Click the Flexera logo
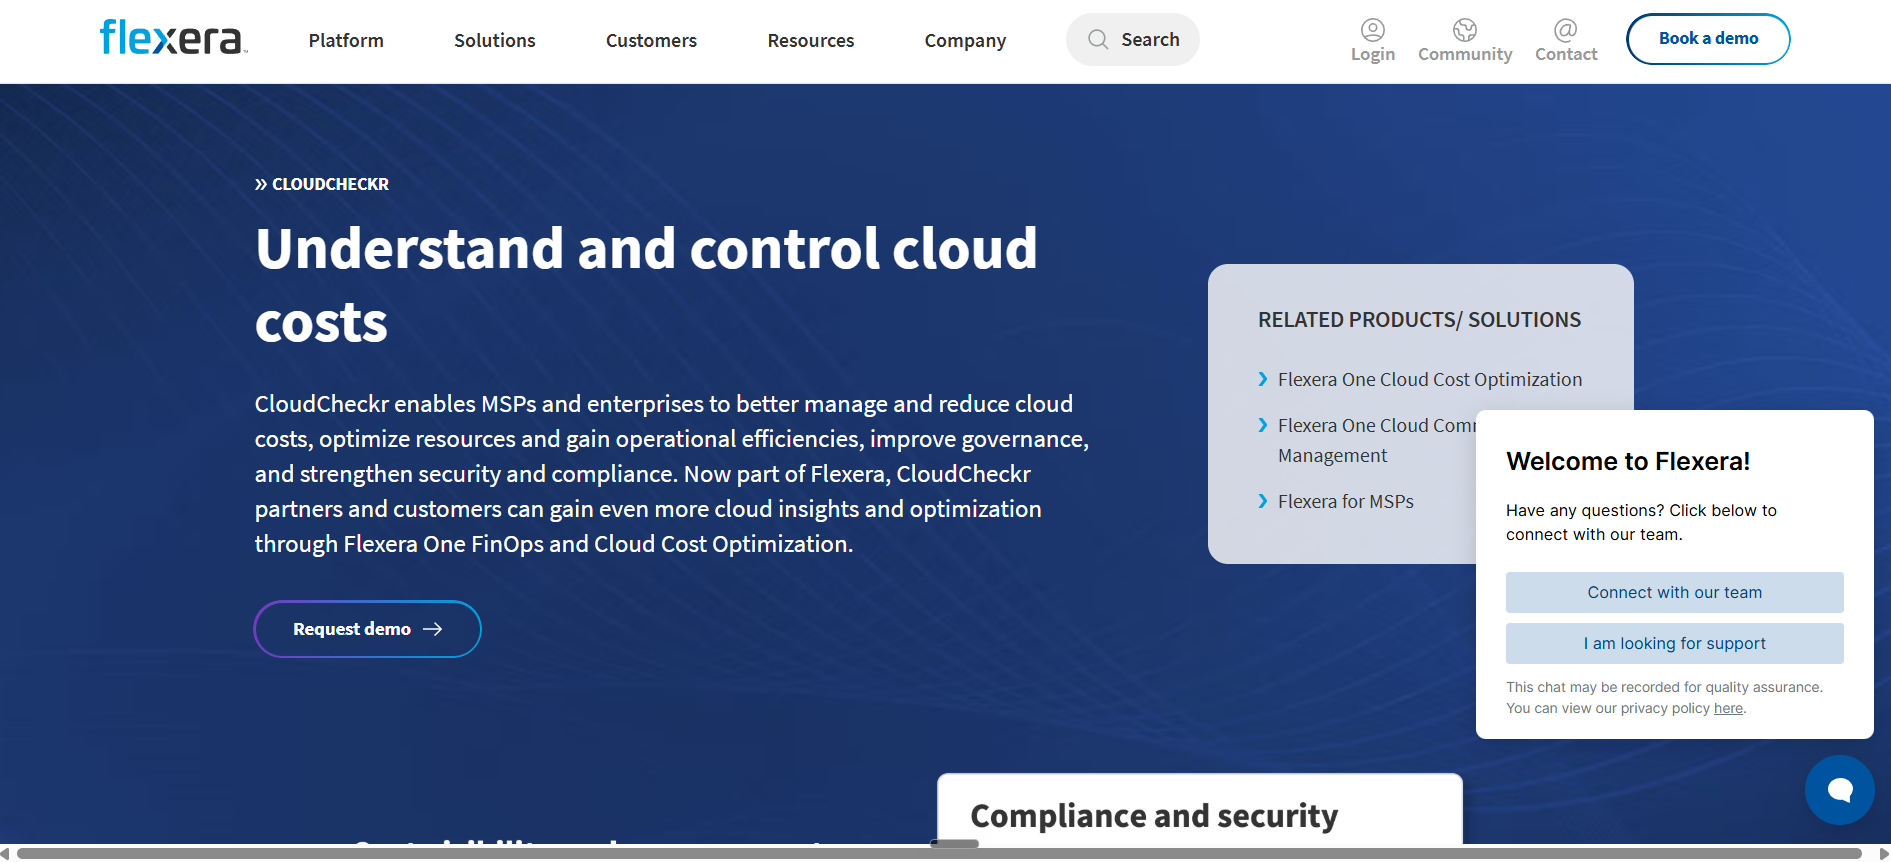This screenshot has width=1891, height=862. [173, 38]
